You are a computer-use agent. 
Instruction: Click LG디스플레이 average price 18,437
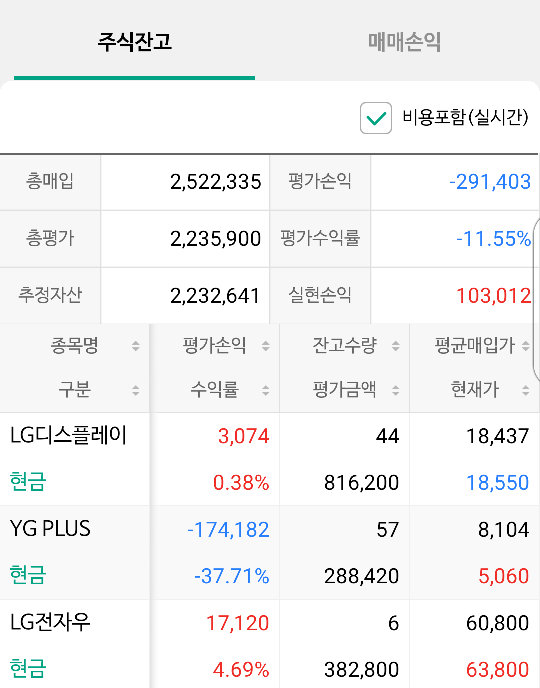pos(497,437)
